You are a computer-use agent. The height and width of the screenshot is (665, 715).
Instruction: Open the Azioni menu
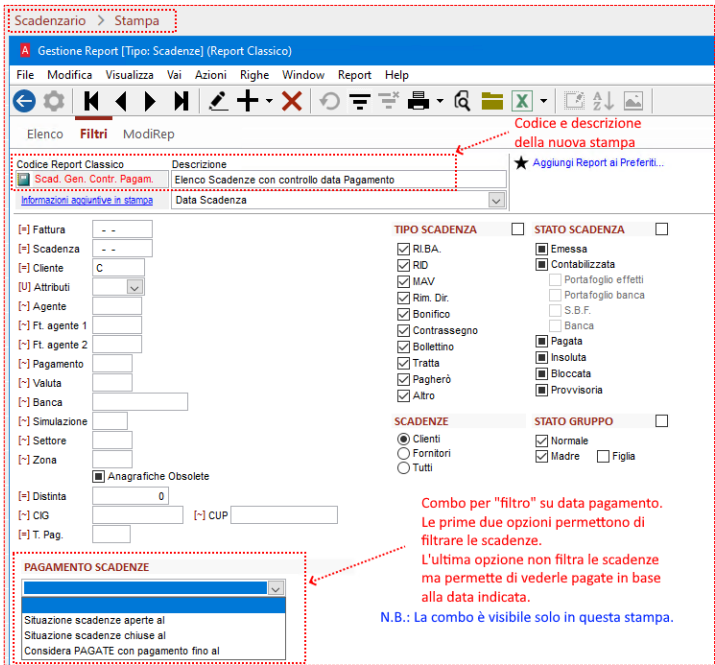coord(211,75)
